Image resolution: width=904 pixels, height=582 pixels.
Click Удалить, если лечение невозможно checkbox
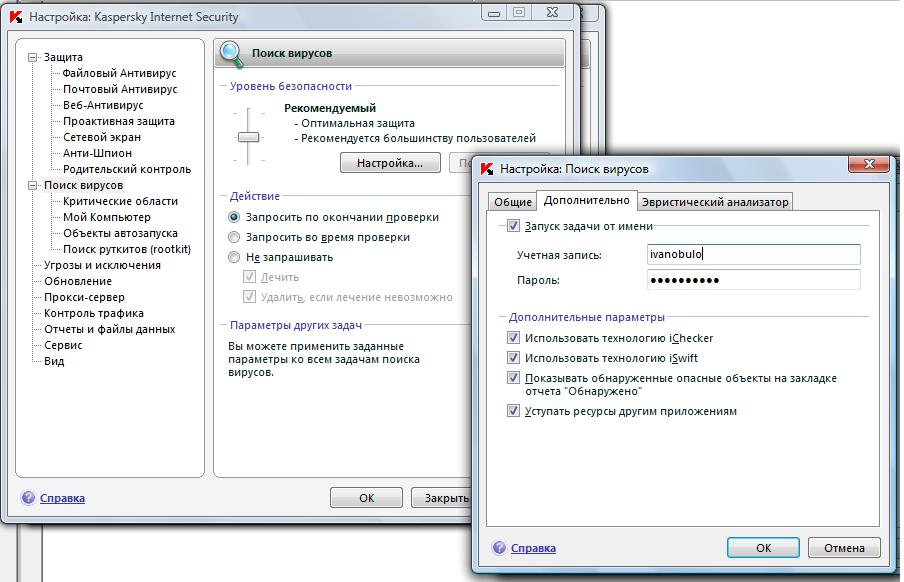pos(249,297)
